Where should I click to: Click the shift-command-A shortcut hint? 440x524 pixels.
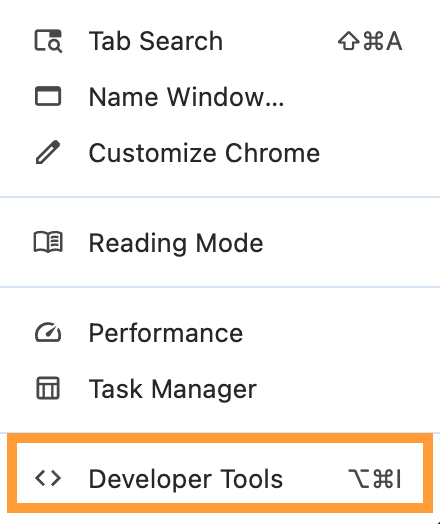point(370,41)
